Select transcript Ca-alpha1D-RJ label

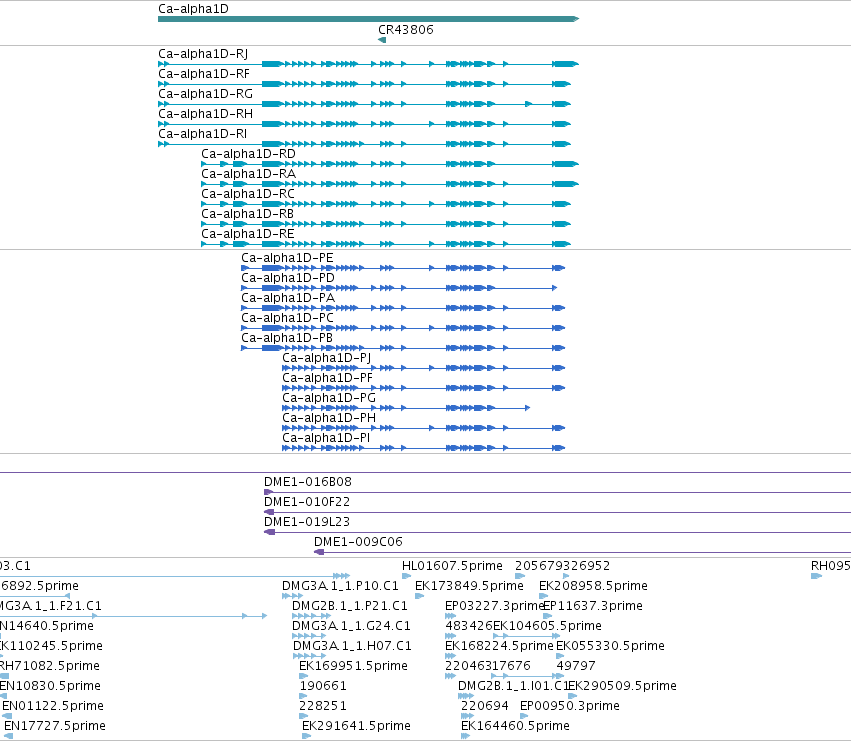tap(203, 54)
